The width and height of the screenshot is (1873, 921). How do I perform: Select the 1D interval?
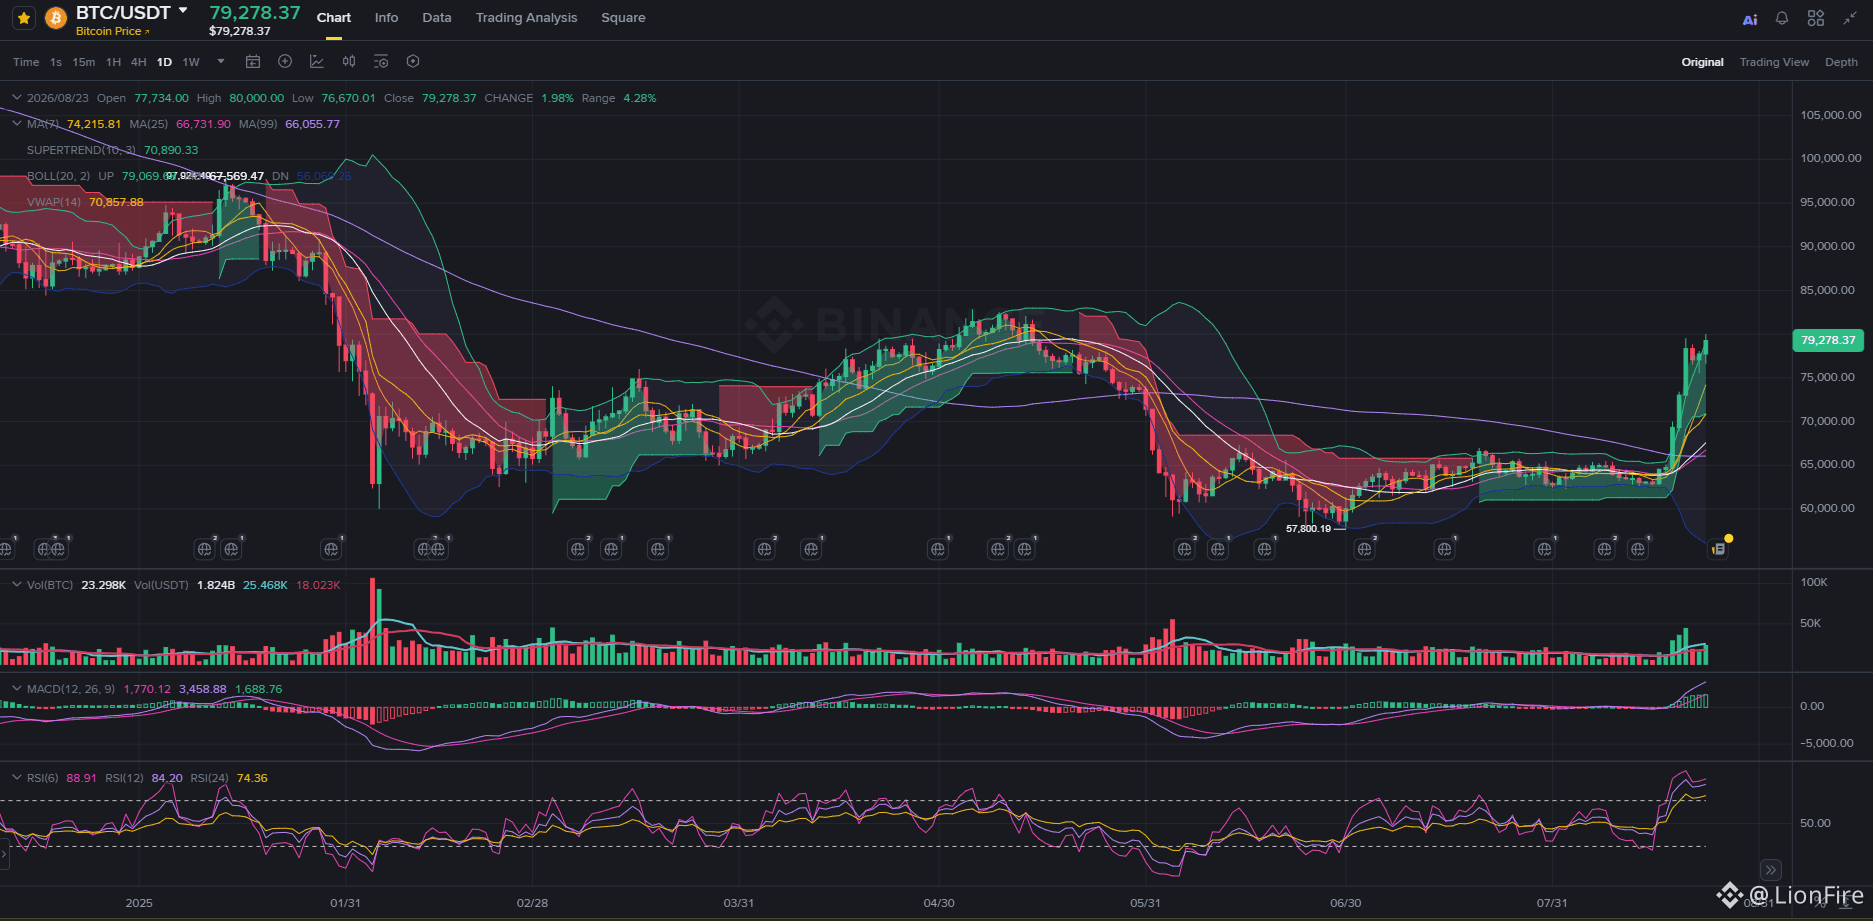click(165, 62)
